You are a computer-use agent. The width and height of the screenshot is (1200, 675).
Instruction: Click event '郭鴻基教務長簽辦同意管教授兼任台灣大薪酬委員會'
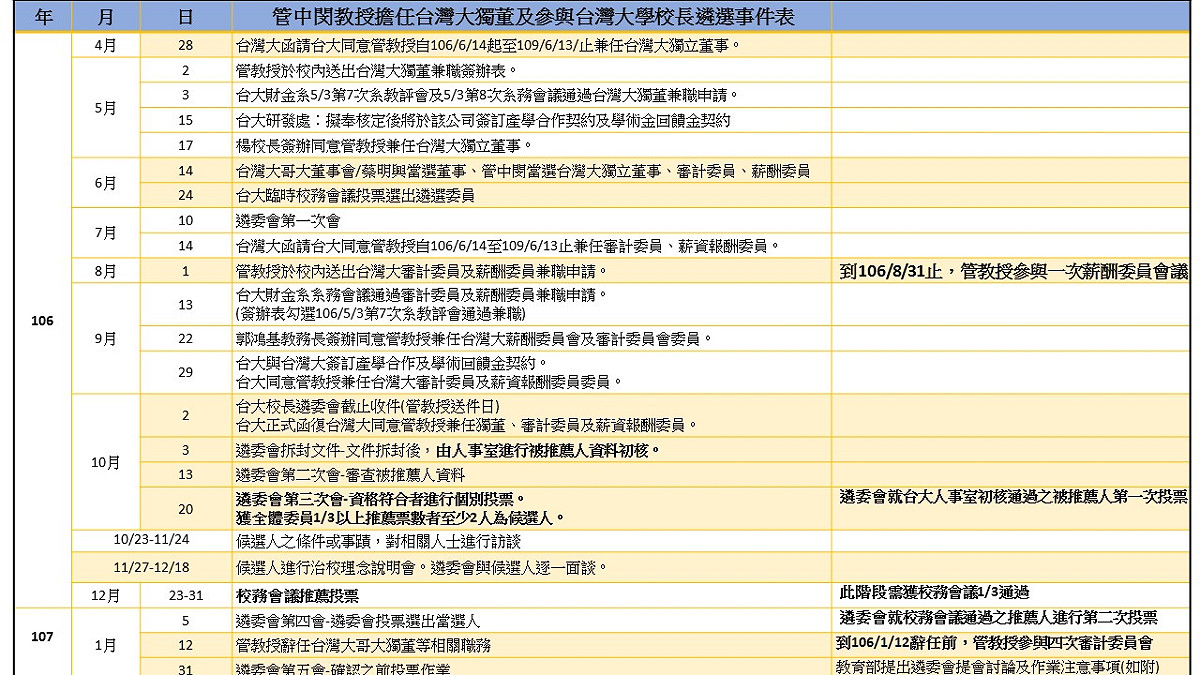474,338
